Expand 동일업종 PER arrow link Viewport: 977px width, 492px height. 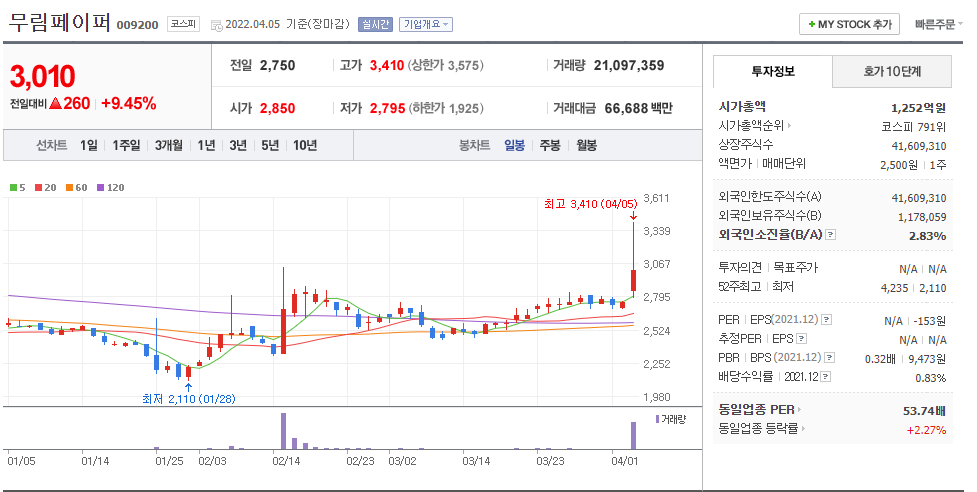tap(799, 410)
